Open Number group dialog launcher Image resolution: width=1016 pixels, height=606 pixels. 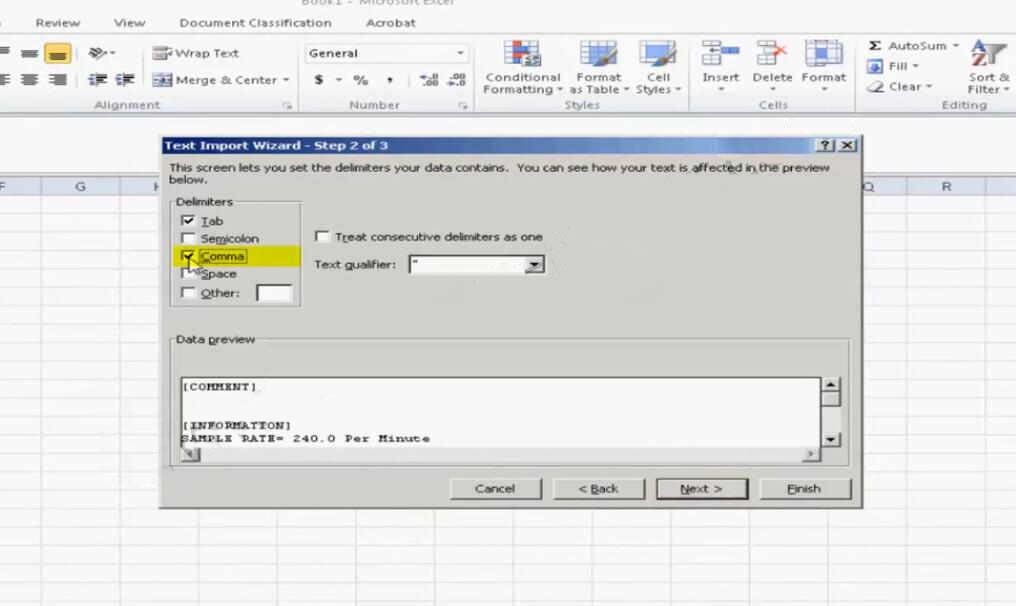pyautogui.click(x=463, y=105)
